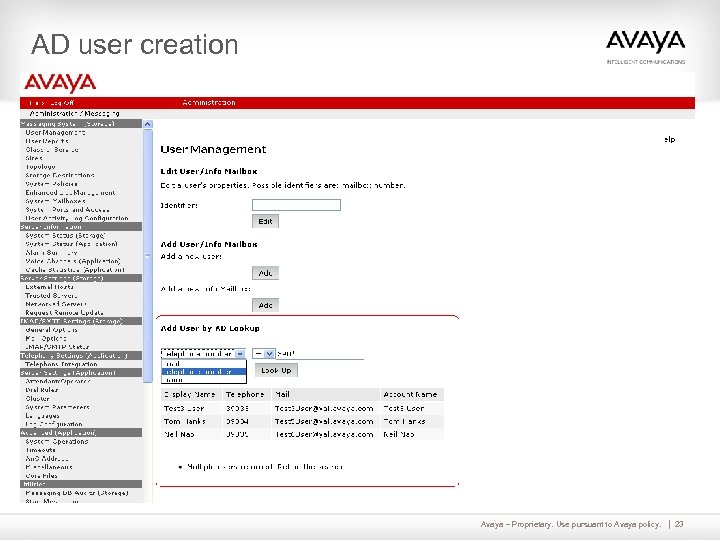This screenshot has width=720, height=540.
Task: Open Topology in the sidebar
Action: coord(40,167)
